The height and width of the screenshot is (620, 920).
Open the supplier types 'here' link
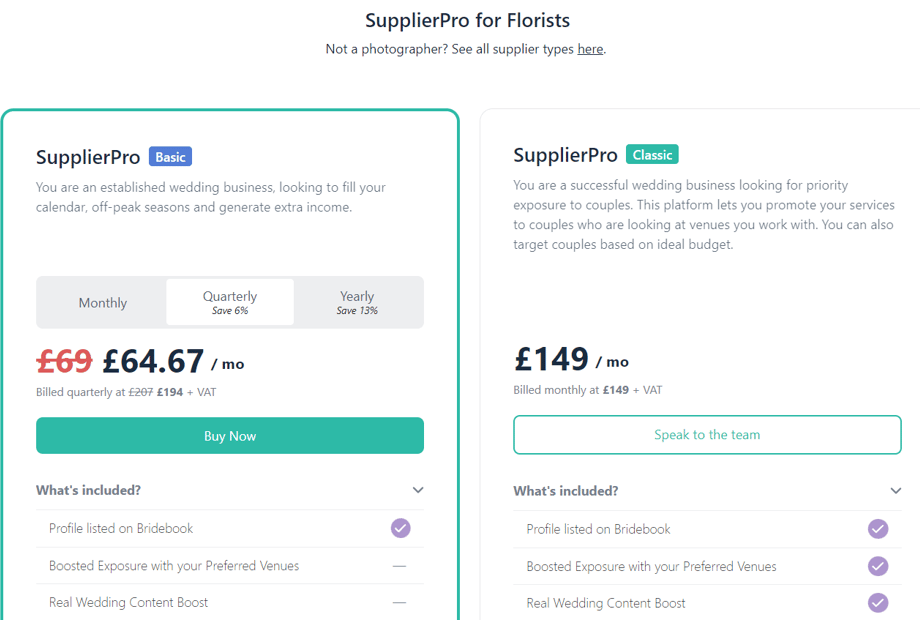590,49
